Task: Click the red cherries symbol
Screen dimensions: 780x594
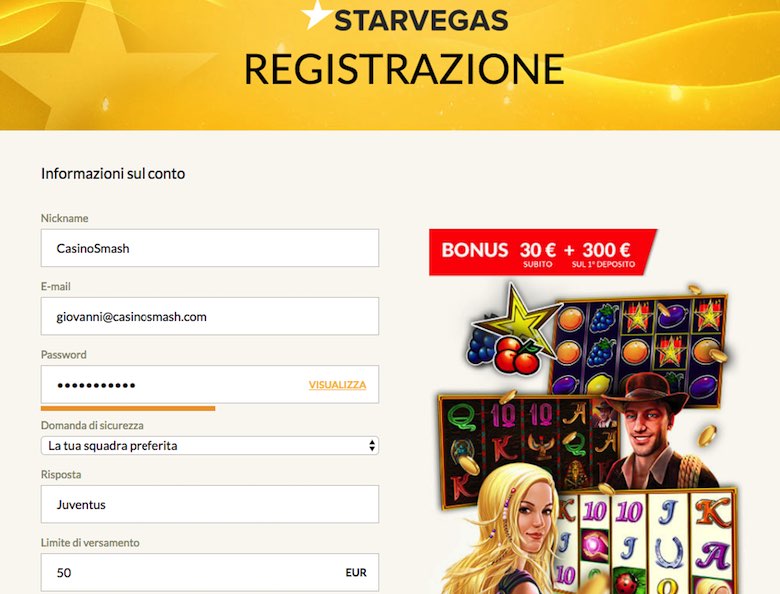Action: click(x=518, y=355)
